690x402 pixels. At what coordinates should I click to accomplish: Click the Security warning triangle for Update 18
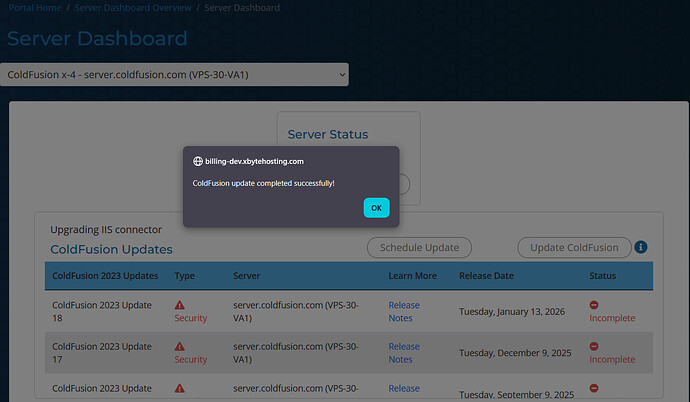click(x=180, y=305)
